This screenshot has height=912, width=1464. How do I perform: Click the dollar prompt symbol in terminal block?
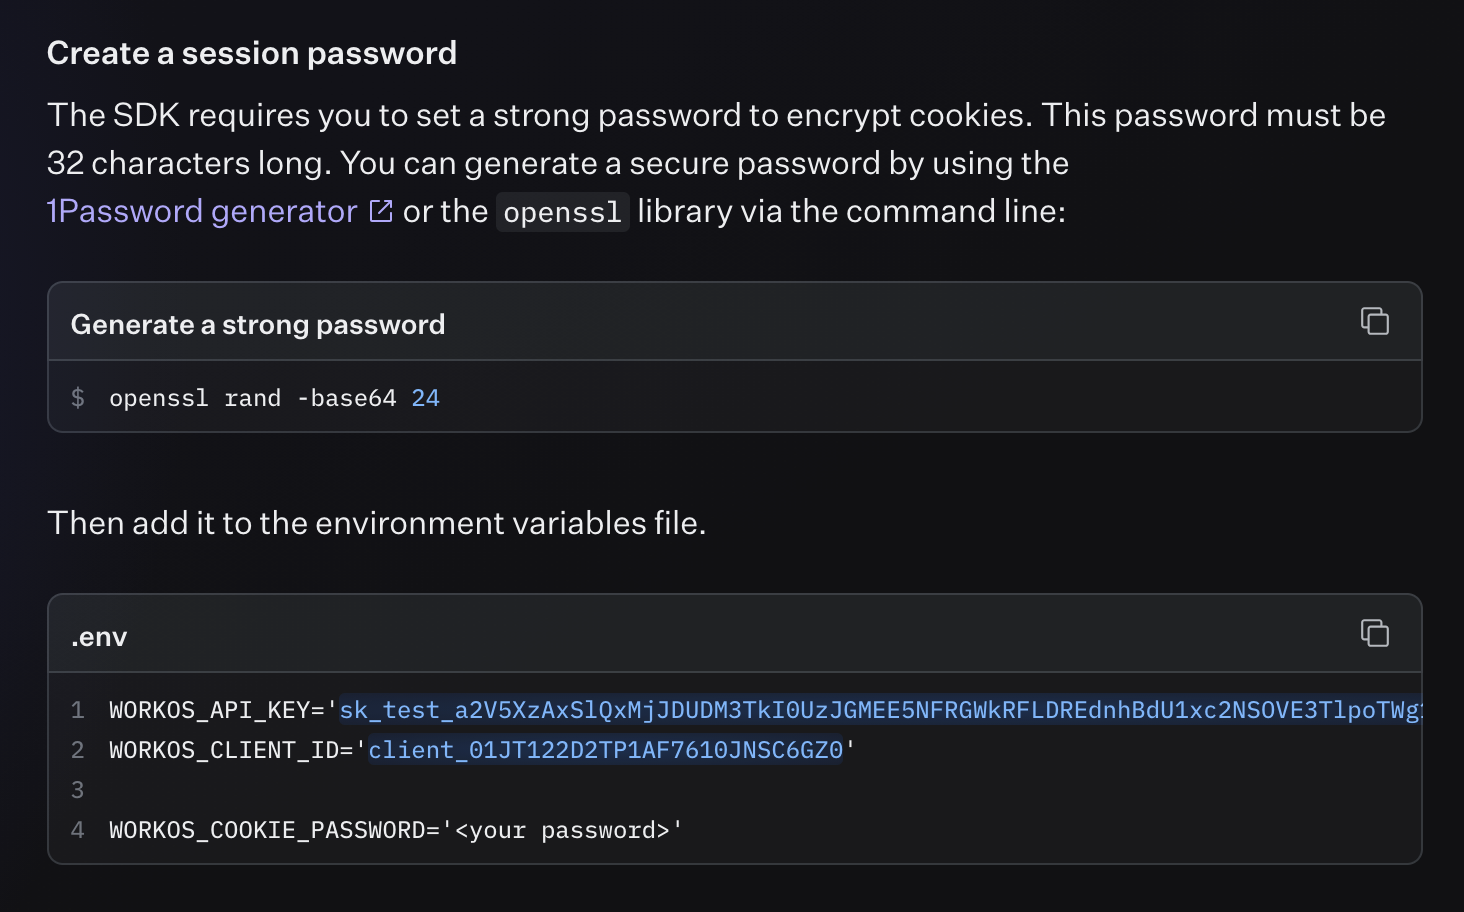pyautogui.click(x=78, y=398)
